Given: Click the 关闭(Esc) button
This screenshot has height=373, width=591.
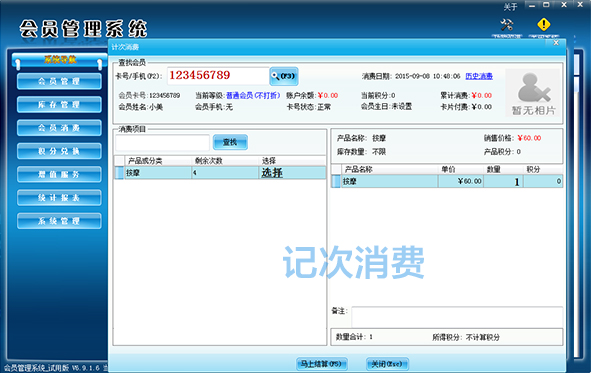Looking at the screenshot, I should click(387, 364).
